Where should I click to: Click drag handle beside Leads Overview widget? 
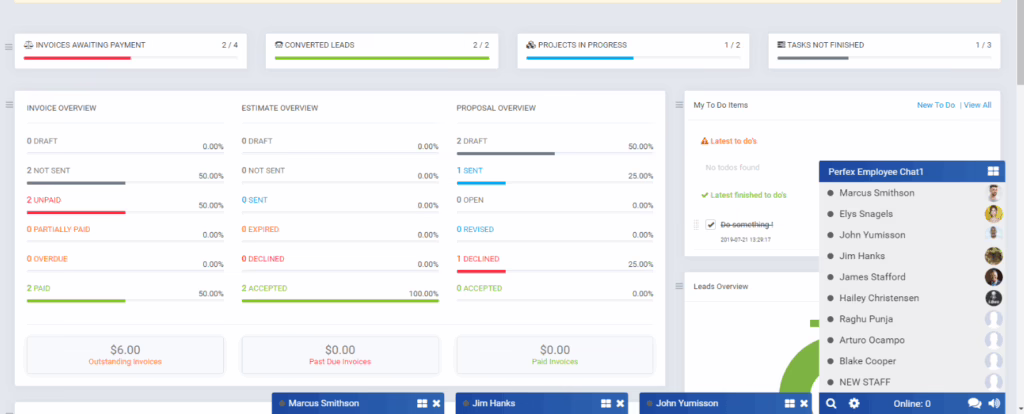[678, 285]
